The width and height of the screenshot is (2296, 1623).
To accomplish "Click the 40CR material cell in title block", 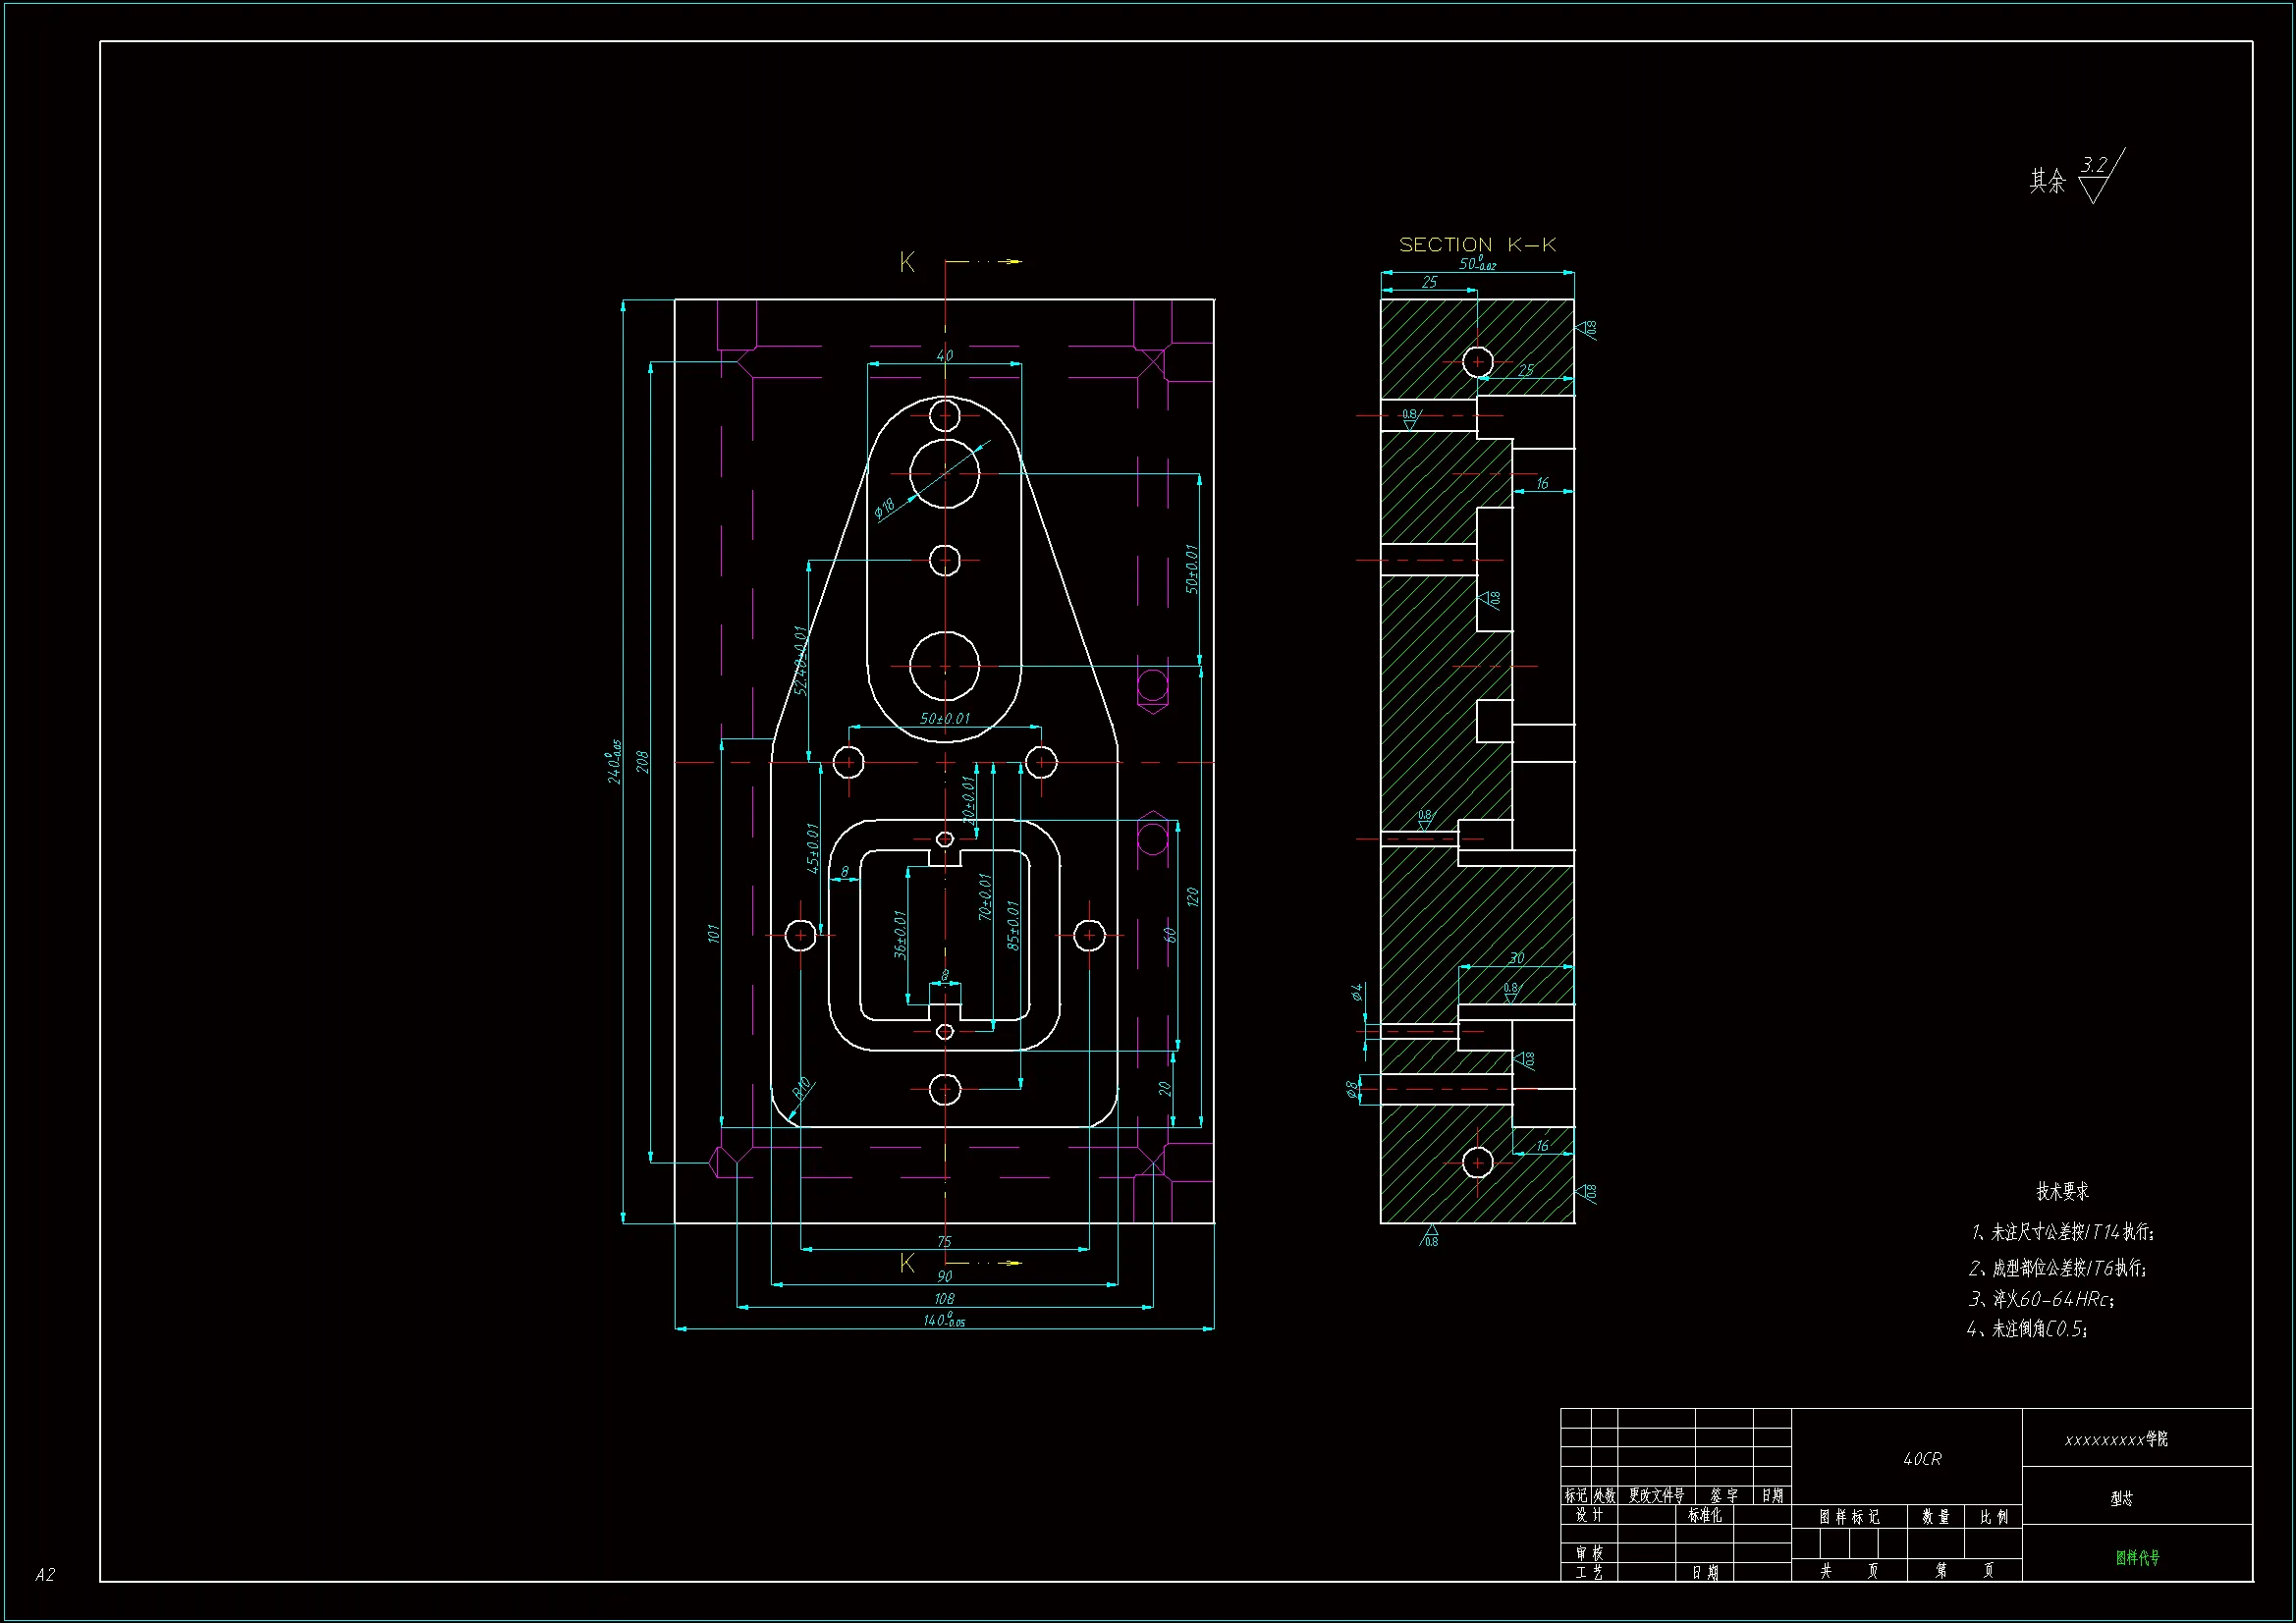I will click(x=1921, y=1459).
